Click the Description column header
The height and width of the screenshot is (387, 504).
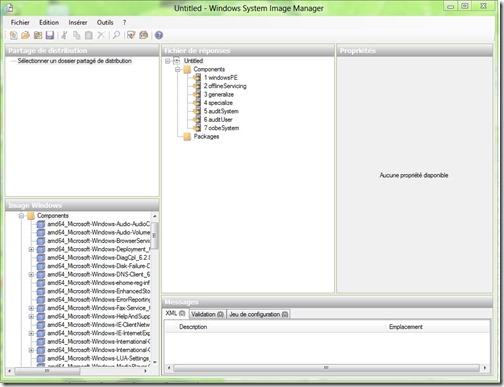pyautogui.click(x=193, y=327)
